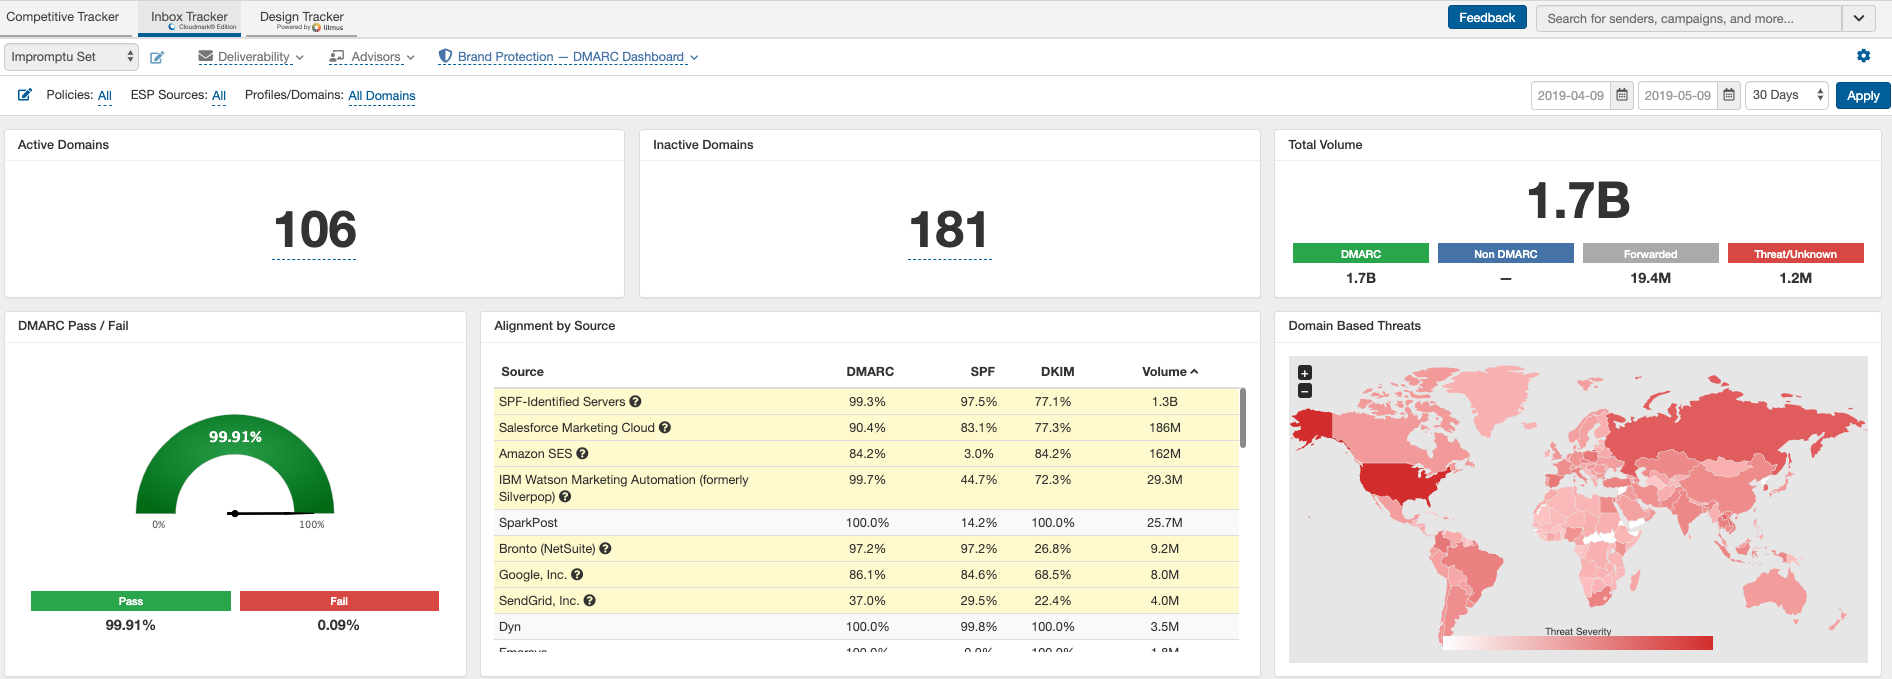Change the ESP Sources: All filter
This screenshot has width=1892, height=679.
[x=219, y=96]
